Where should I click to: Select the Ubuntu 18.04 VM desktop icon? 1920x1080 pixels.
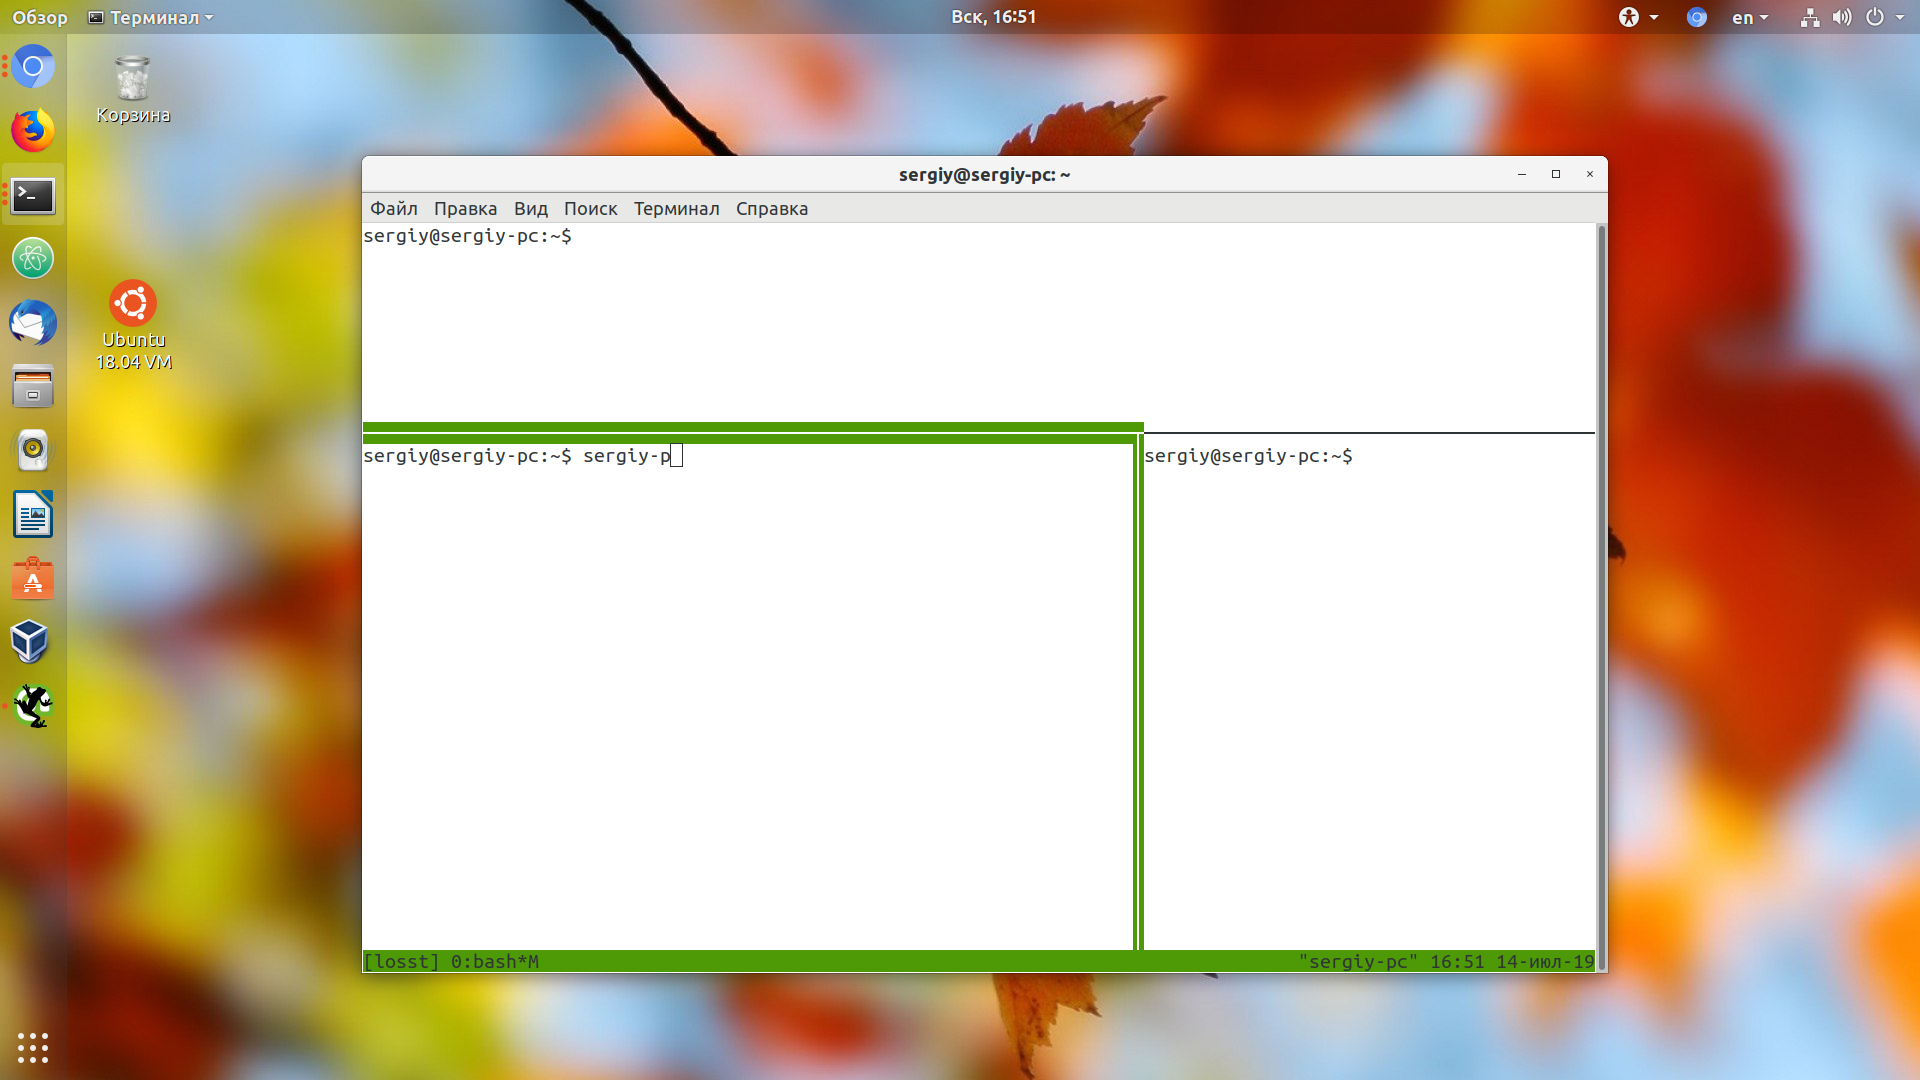point(133,326)
